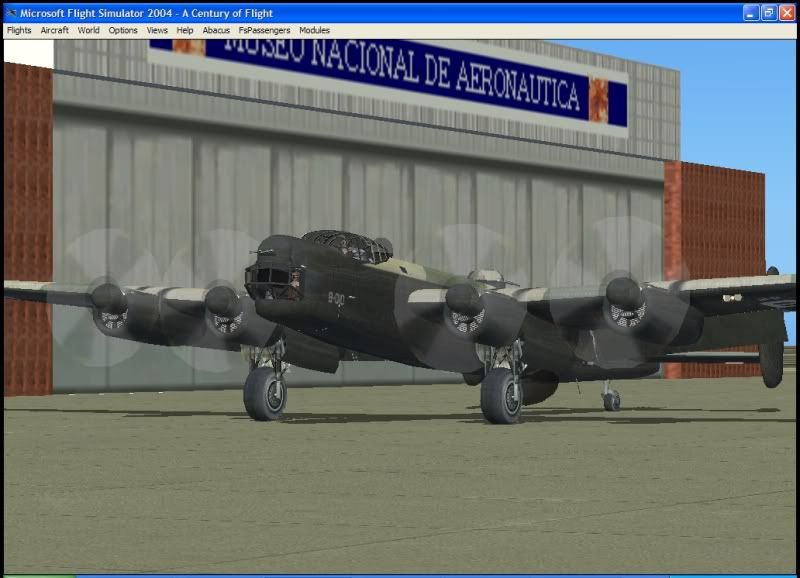Open the Views menu
The height and width of the screenshot is (578, 800).
(157, 31)
